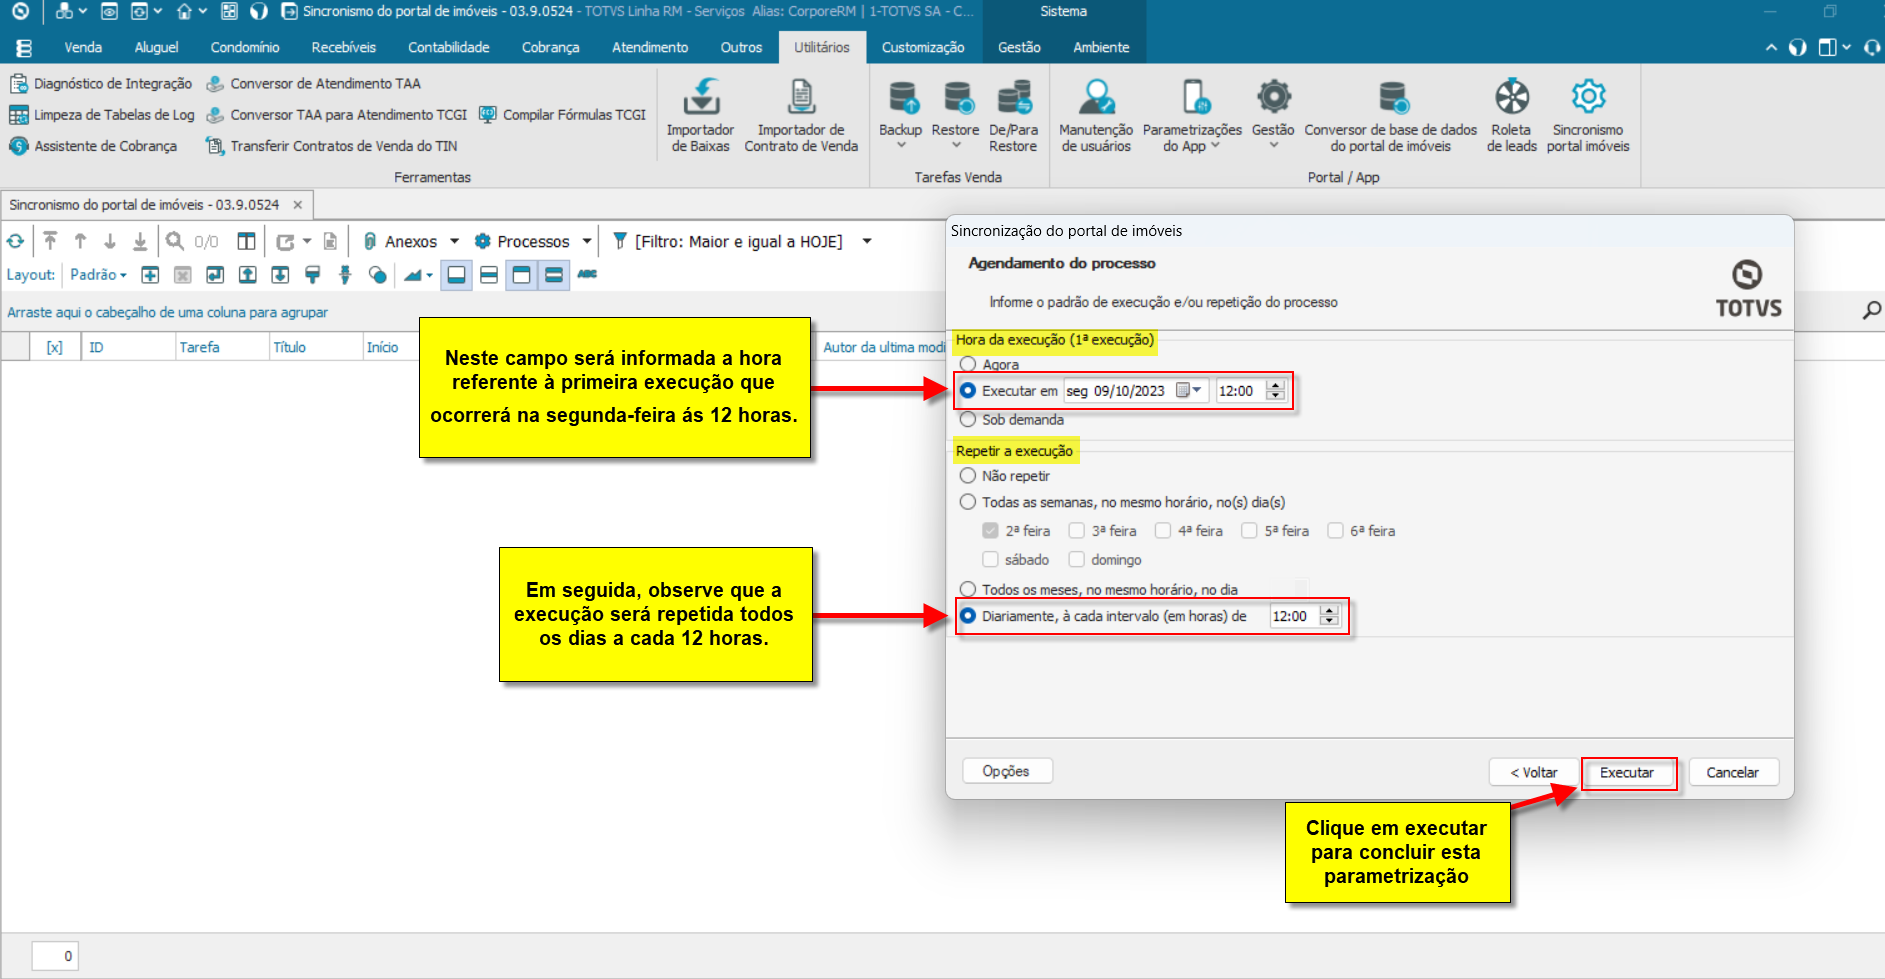Close the Sincronismo do portal de imóveis tab
1885x979 pixels.
pos(297,205)
